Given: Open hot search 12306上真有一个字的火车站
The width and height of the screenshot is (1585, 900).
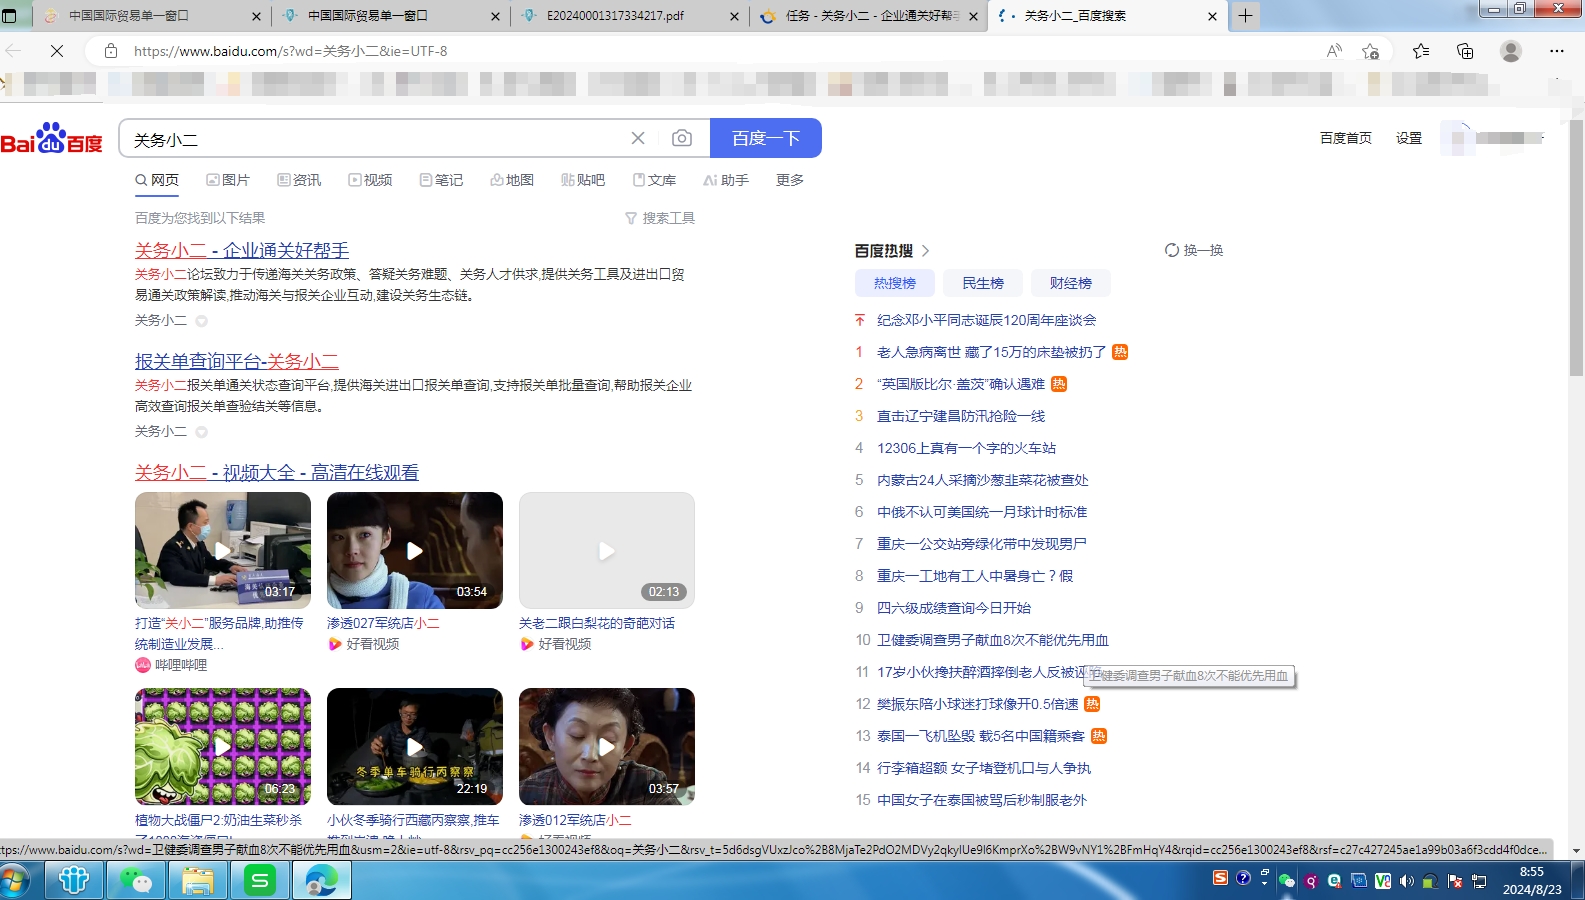Looking at the screenshot, I should point(966,448).
